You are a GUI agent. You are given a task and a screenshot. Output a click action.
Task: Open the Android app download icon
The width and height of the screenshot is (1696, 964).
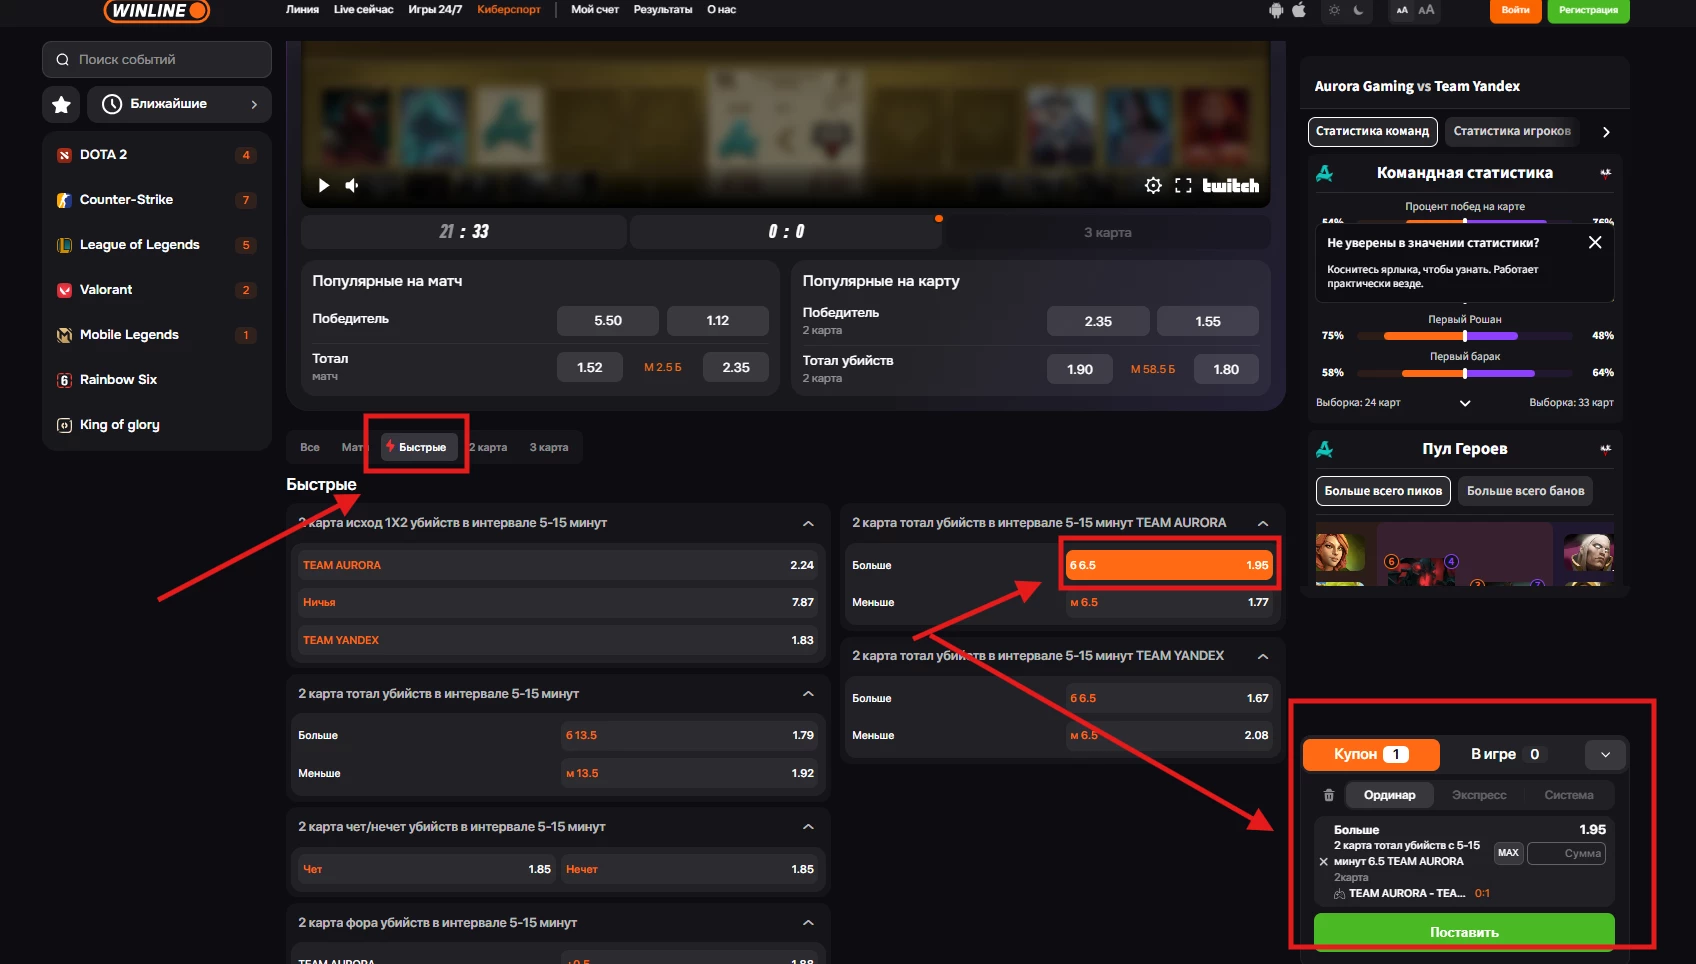pos(1276,10)
